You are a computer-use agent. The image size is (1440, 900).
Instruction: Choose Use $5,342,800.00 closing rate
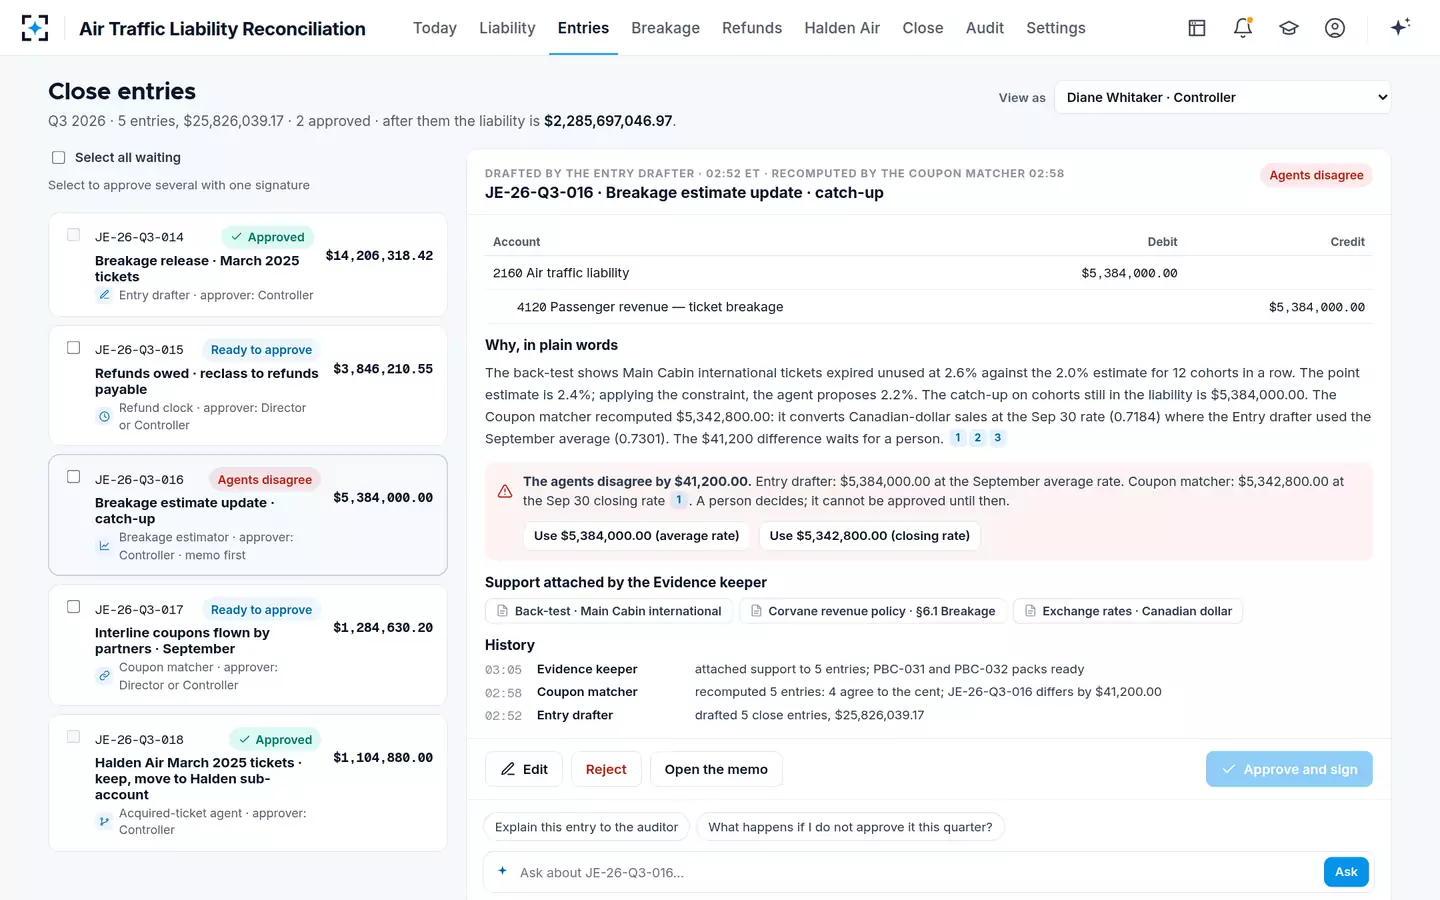[x=870, y=536]
